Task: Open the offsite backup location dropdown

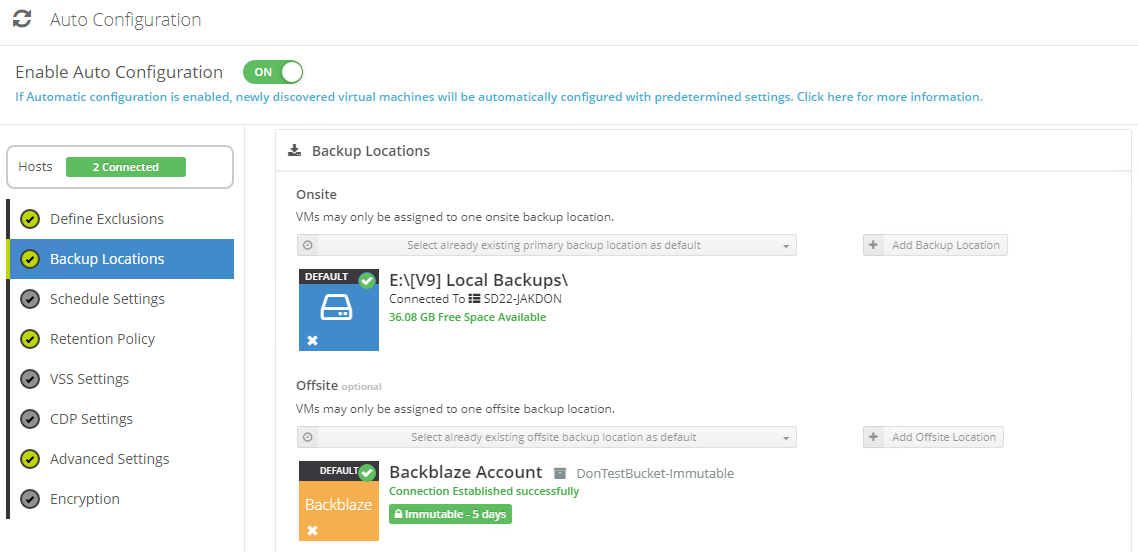Action: 547,437
